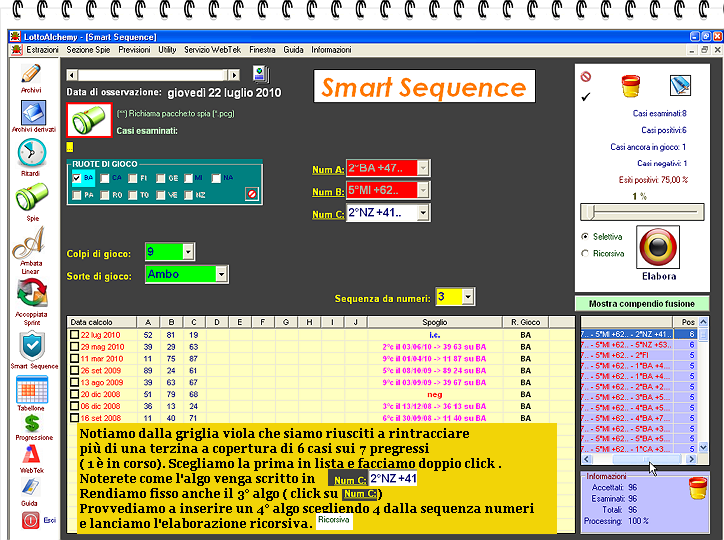The image size is (724, 540).
Task: Open the Archivi pencil icon
Action: [31, 74]
